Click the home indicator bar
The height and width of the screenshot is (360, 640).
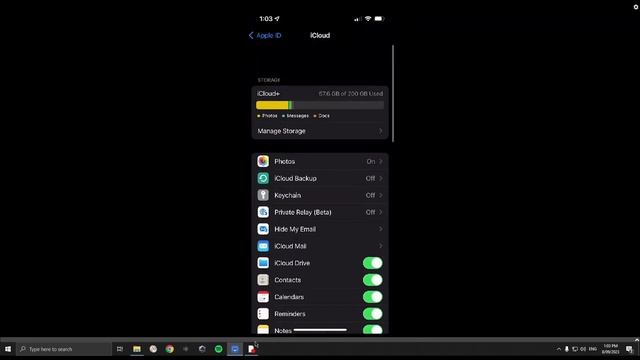(320, 330)
